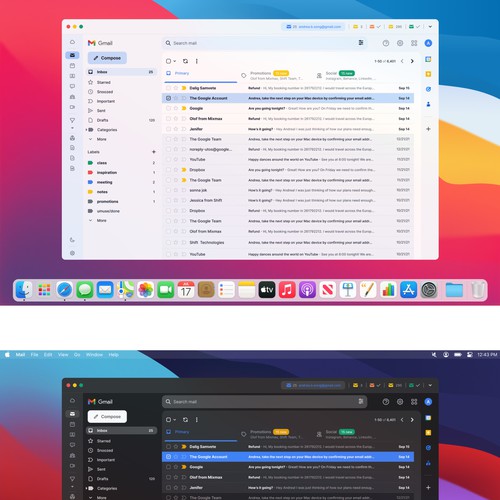Click the video camera icon in the light window's left rail
500x500 pixels.
(x=72, y=107)
